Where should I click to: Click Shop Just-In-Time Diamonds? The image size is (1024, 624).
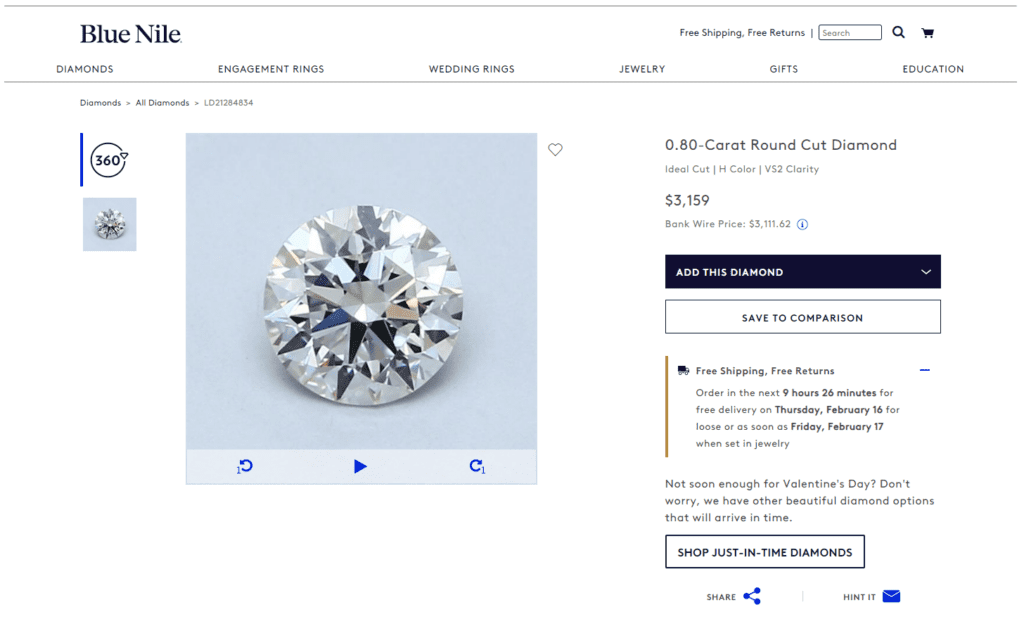tap(765, 551)
